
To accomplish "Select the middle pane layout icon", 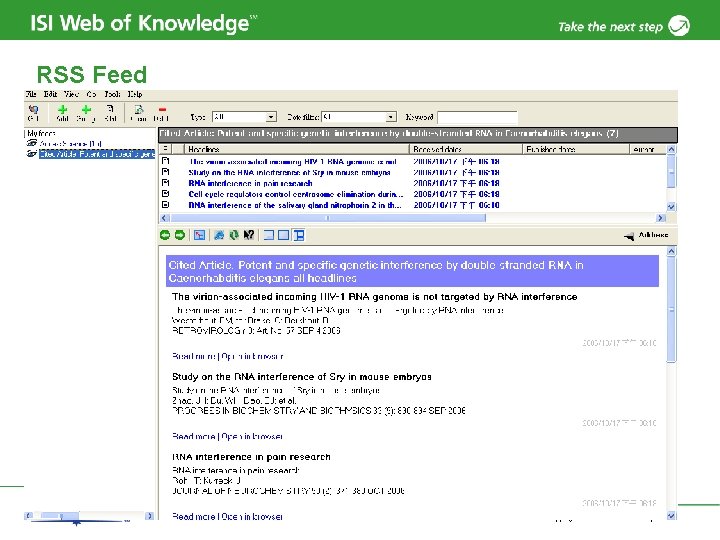I will (284, 235).
